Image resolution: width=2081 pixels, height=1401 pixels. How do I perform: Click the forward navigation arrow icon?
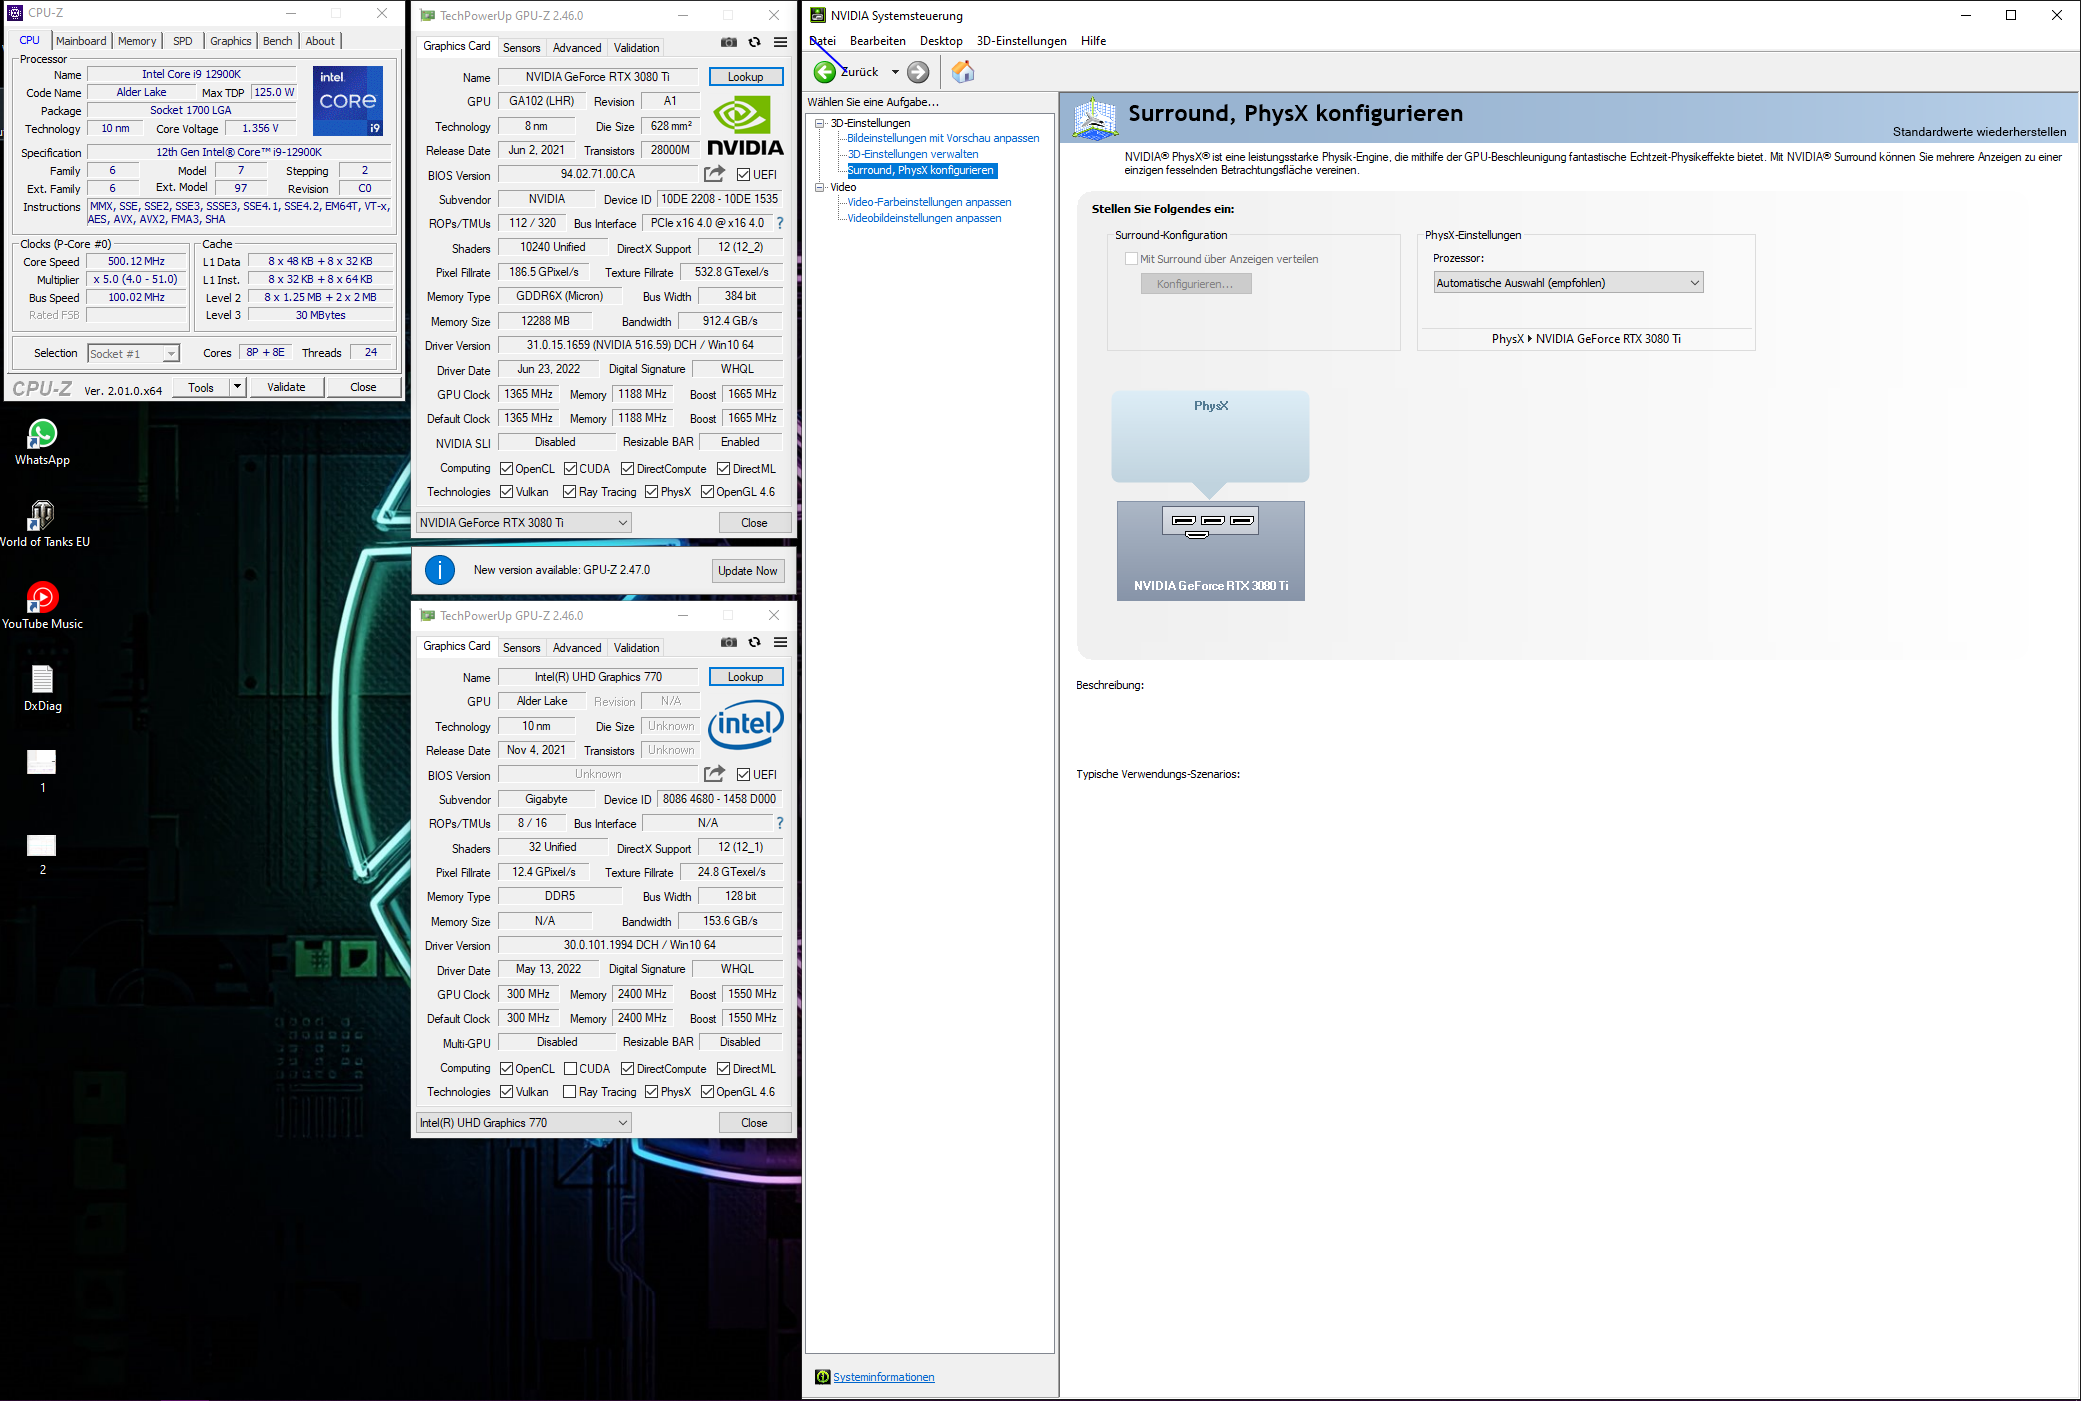[918, 72]
